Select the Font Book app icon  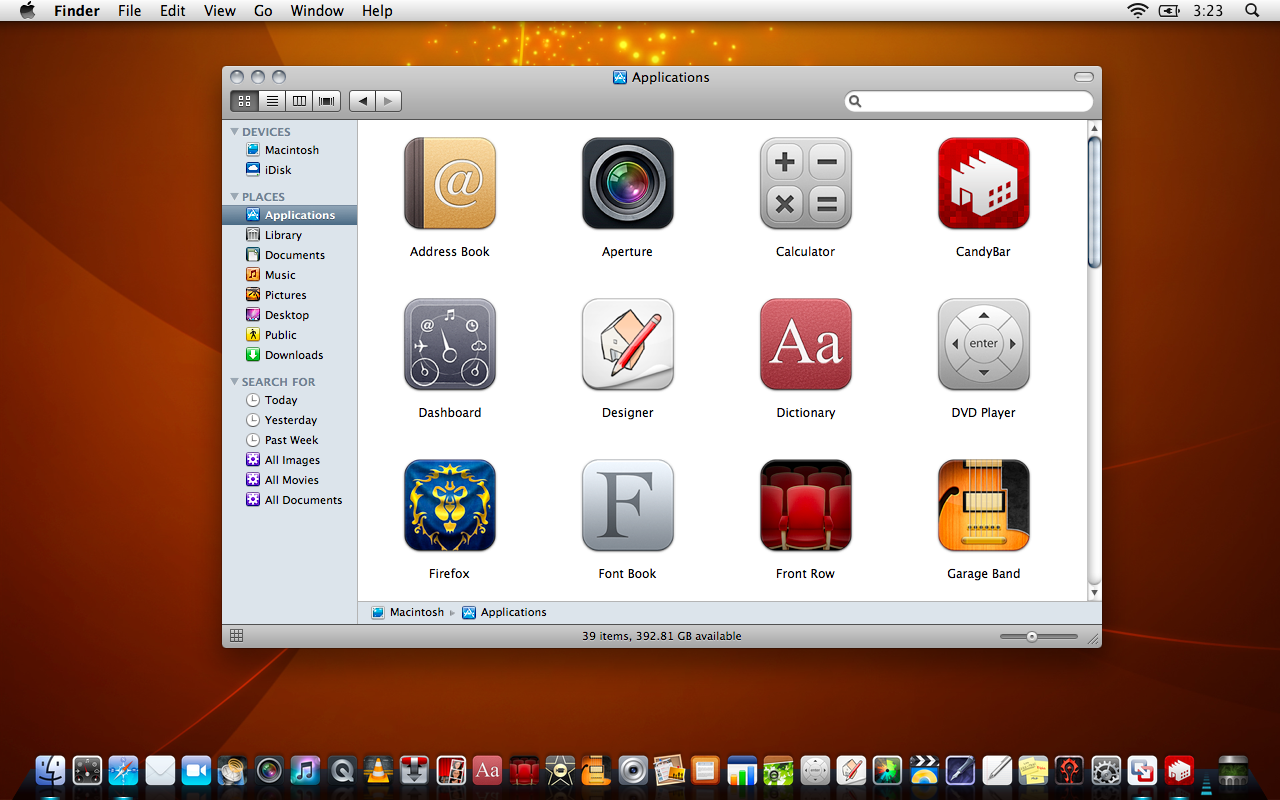[x=628, y=506]
